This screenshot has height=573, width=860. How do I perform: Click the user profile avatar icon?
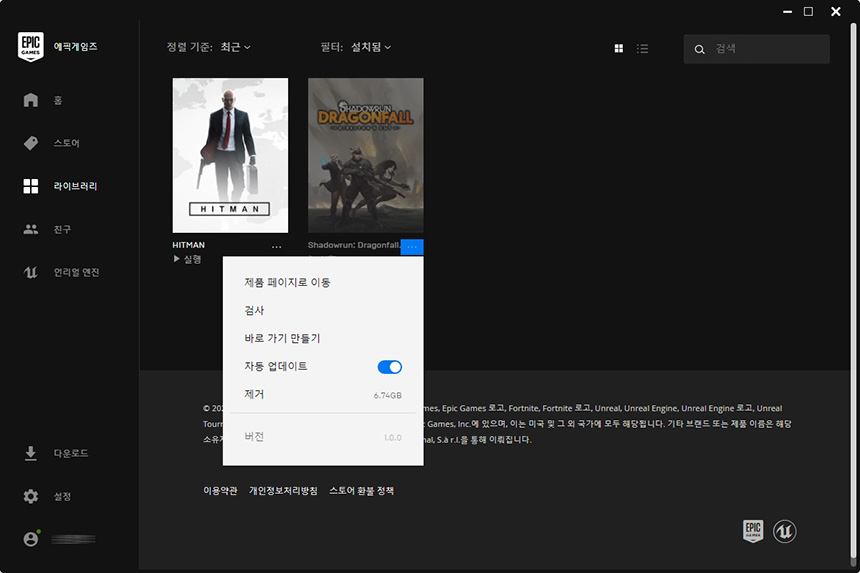coord(31,539)
